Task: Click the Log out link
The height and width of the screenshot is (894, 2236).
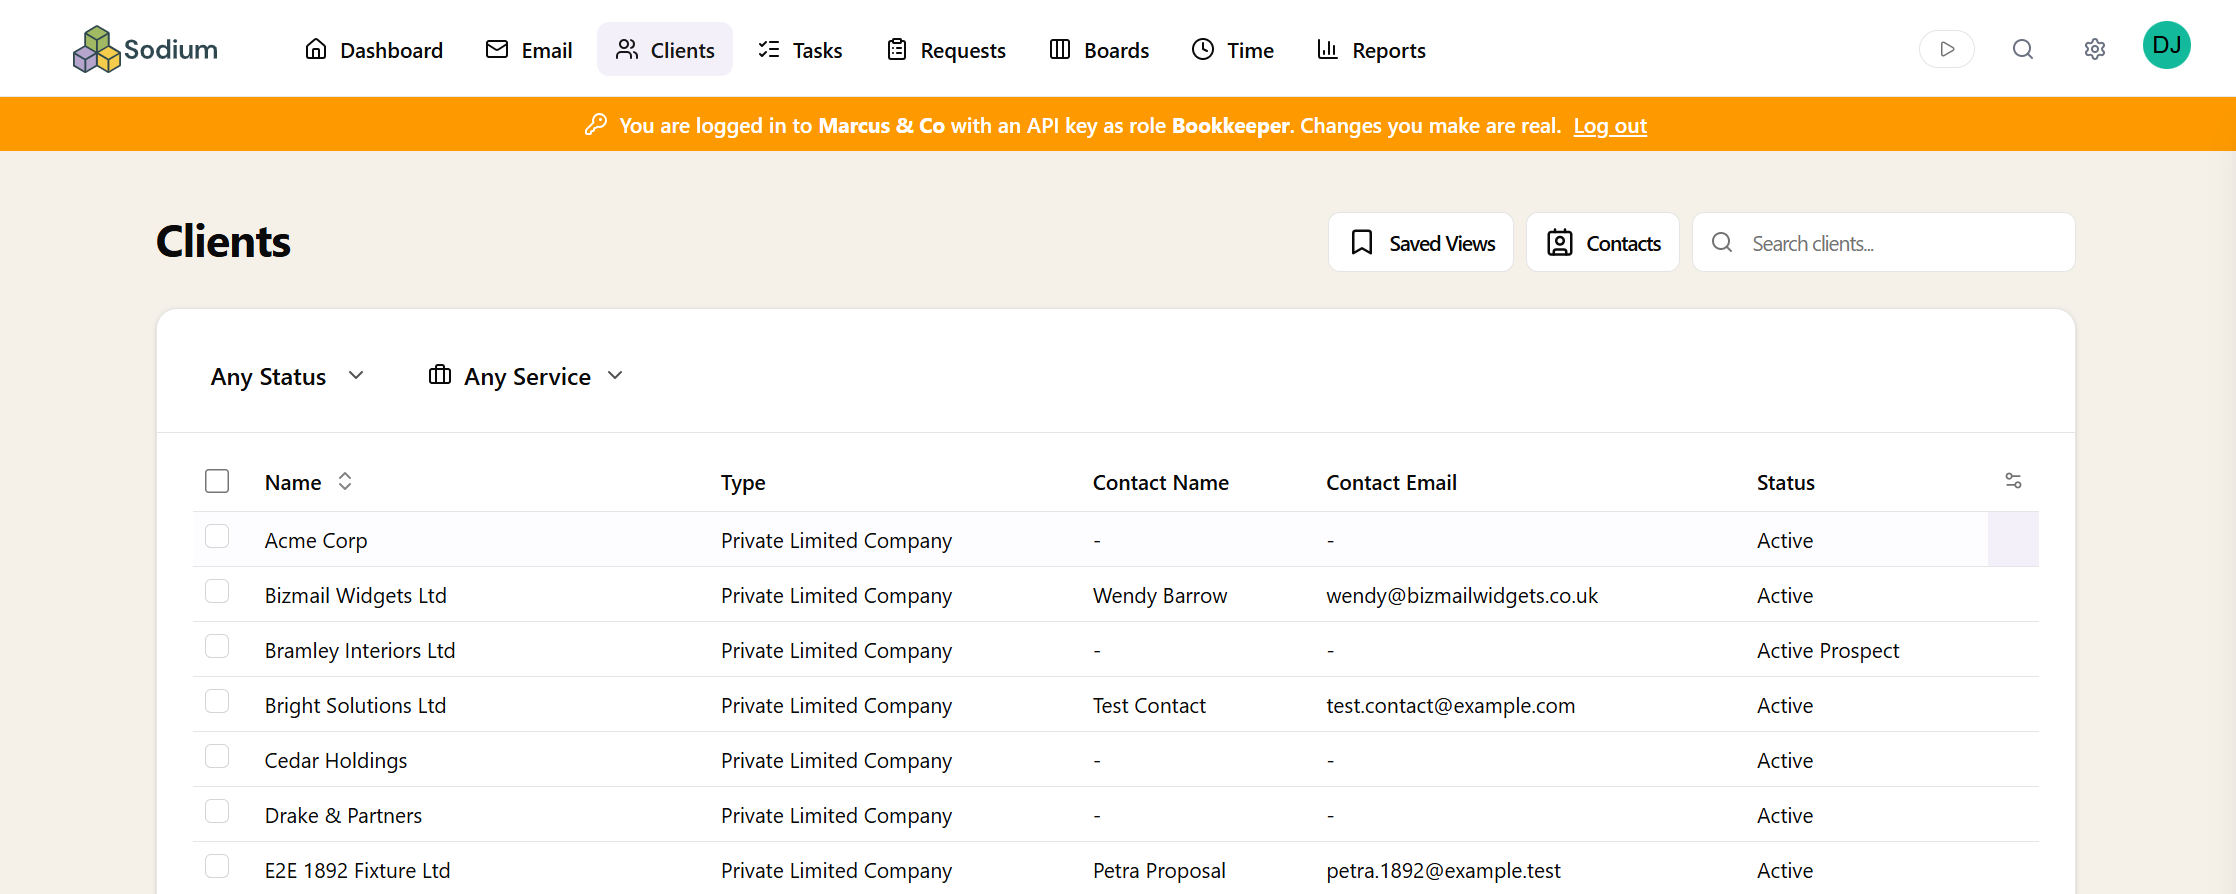Action: coord(1610,126)
